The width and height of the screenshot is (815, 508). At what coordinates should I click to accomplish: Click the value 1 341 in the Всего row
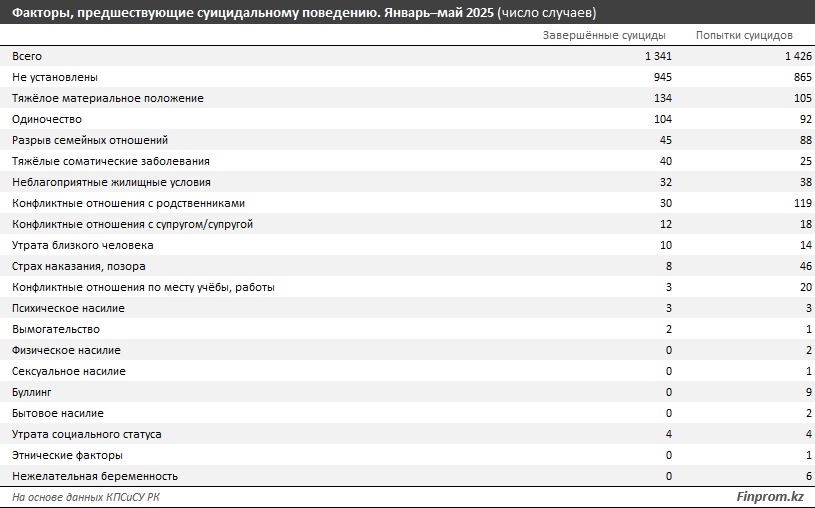658,56
